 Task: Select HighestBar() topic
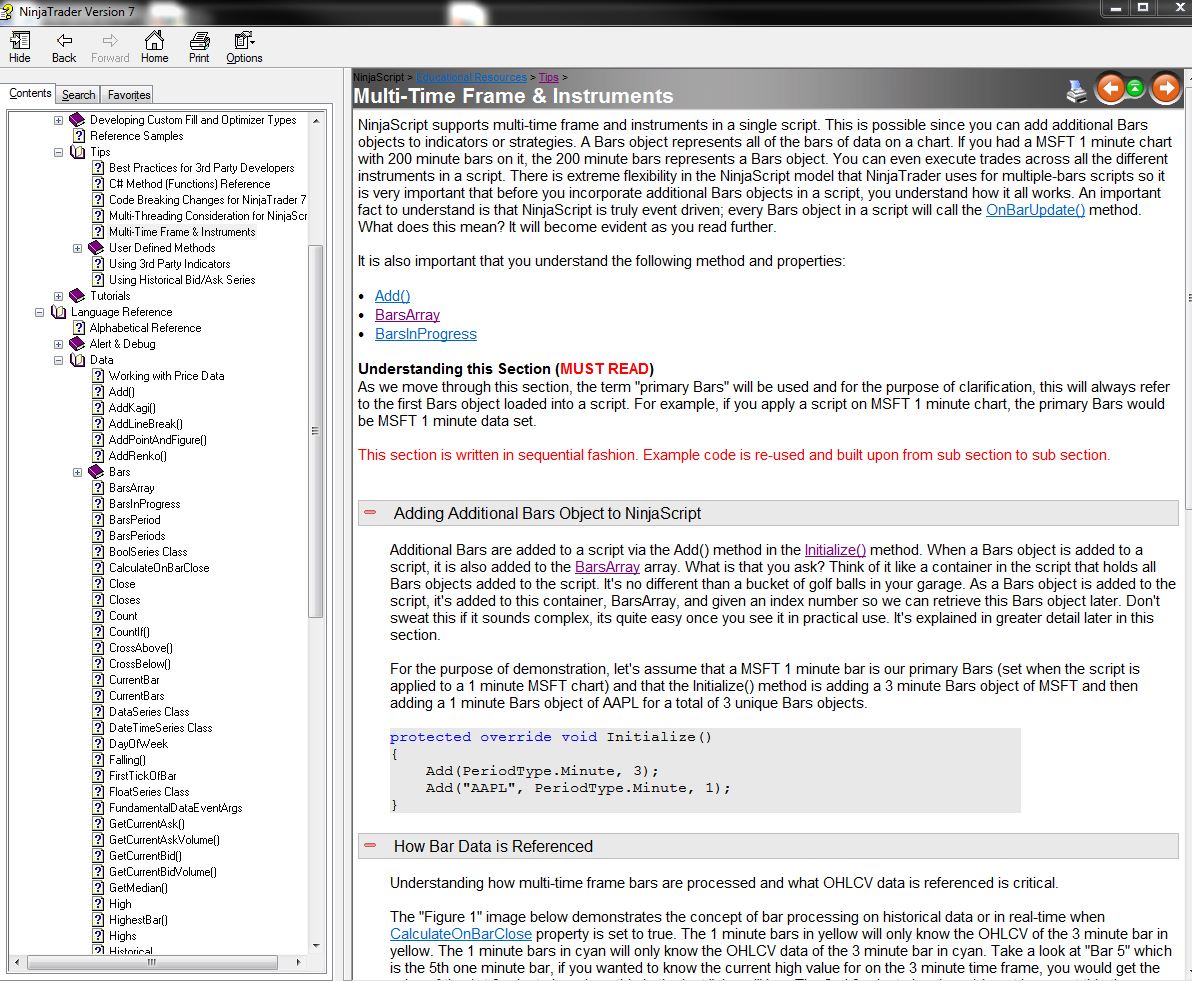(x=138, y=919)
